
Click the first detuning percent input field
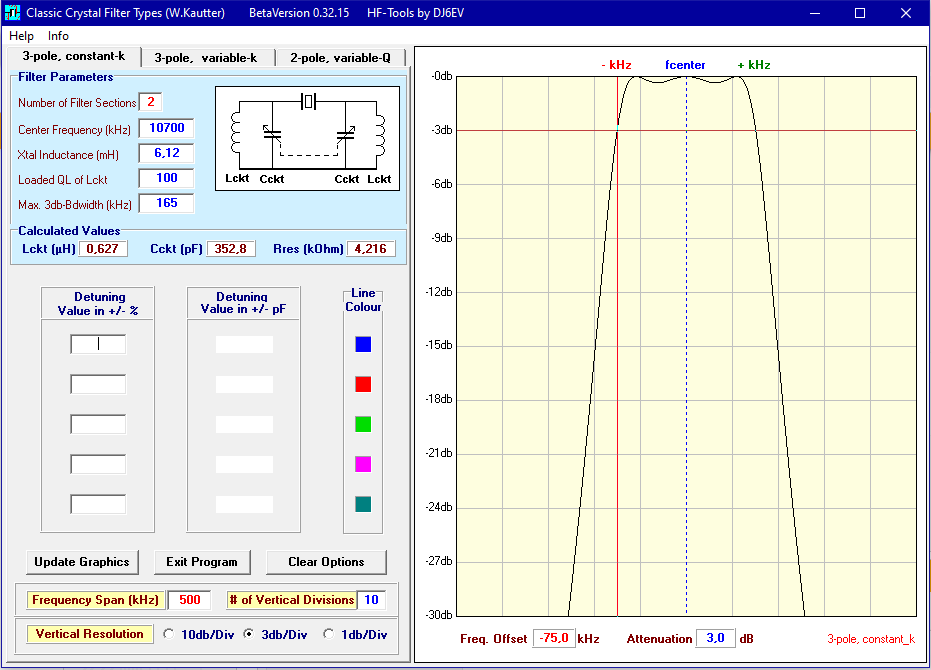(98, 345)
